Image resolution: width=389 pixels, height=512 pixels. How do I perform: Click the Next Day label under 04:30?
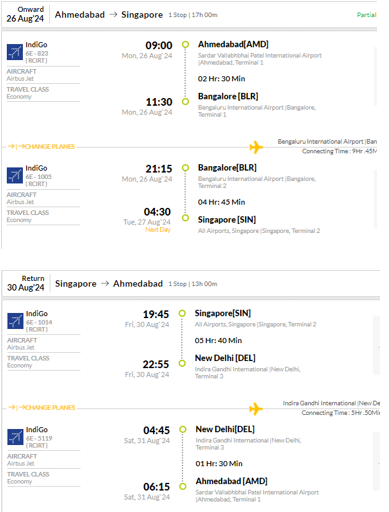click(158, 230)
